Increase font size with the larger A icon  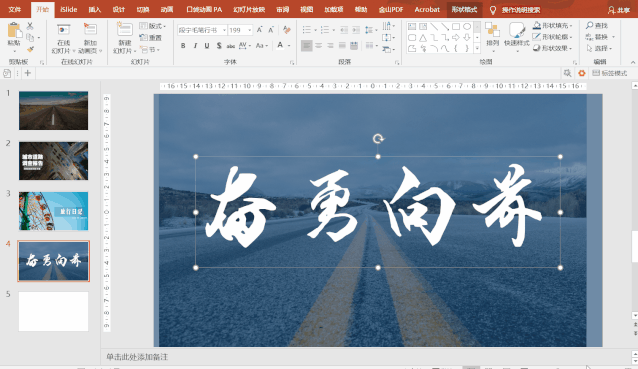click(259, 30)
